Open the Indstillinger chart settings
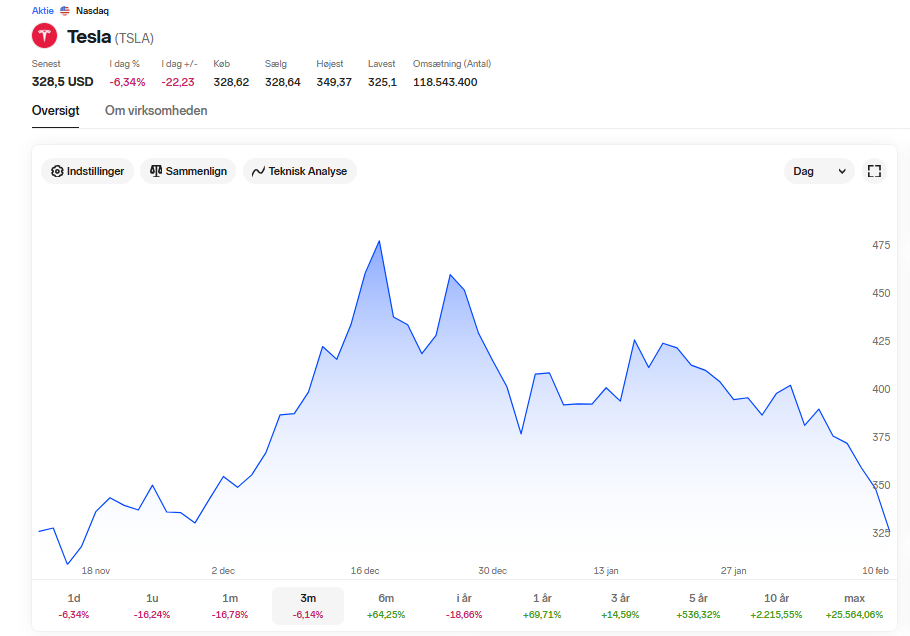The height and width of the screenshot is (636, 910). coord(87,171)
